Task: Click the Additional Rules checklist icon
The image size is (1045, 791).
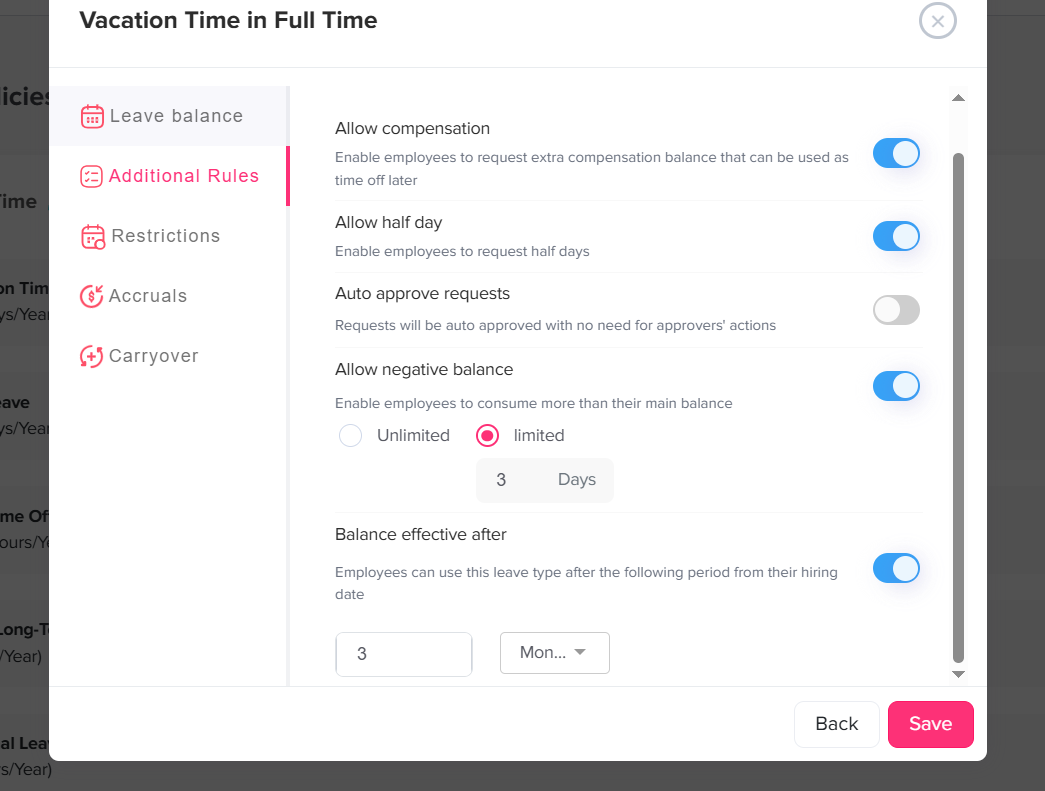Action: tap(91, 176)
